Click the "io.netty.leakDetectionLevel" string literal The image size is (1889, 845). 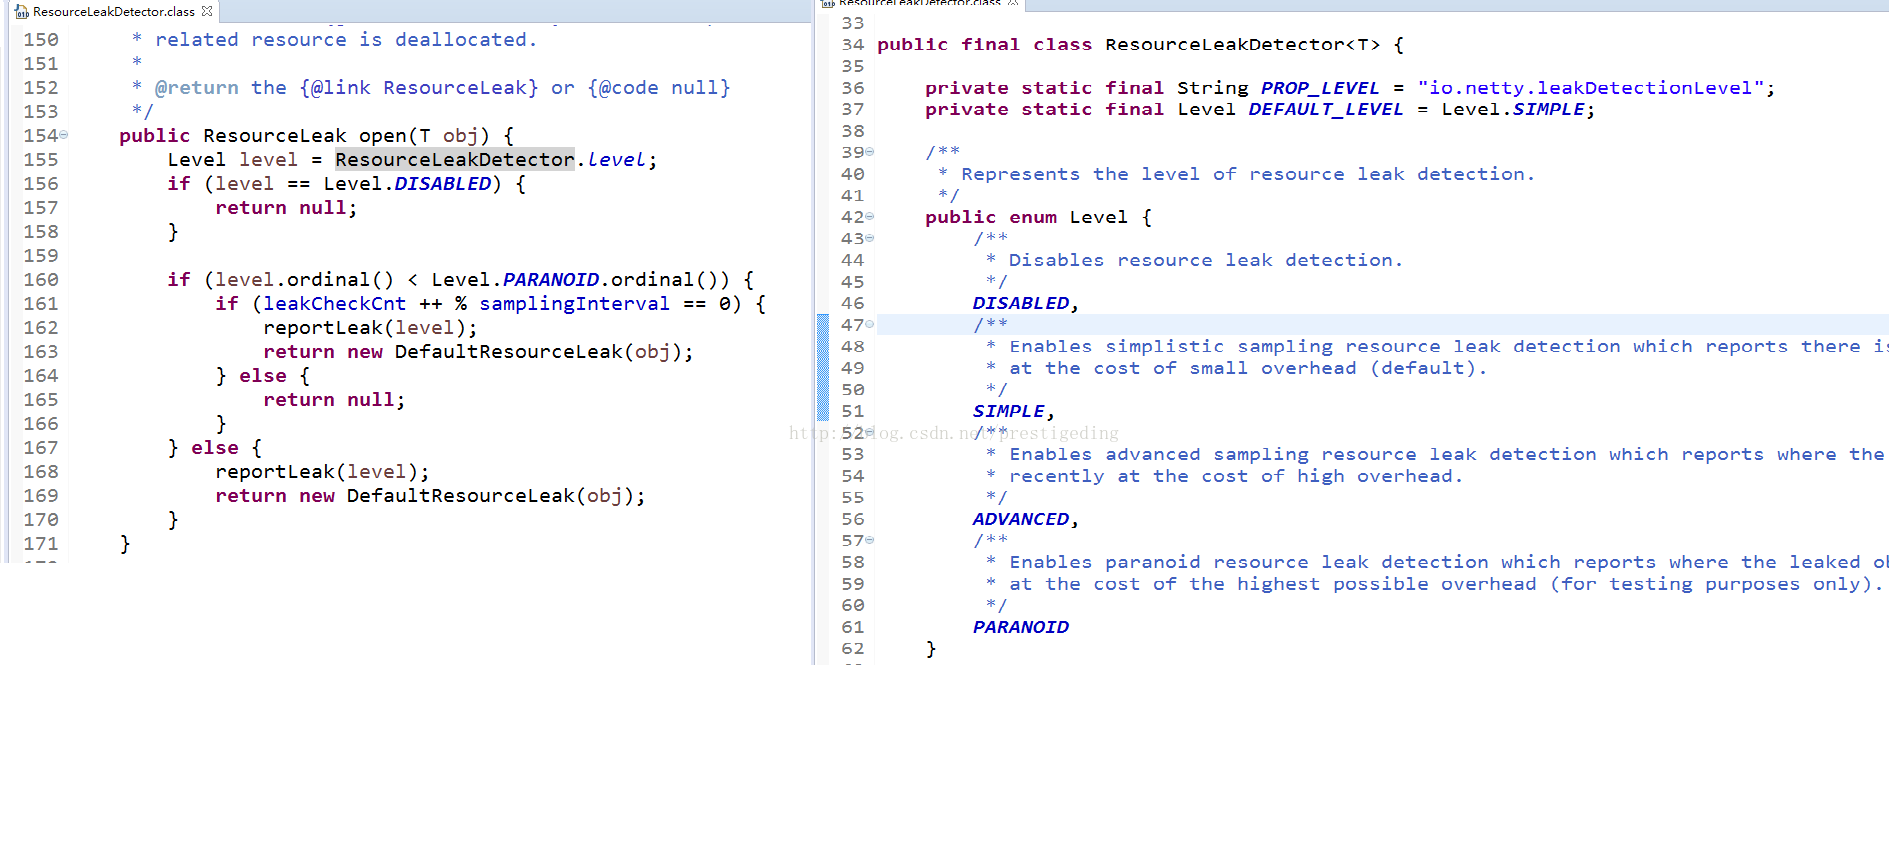tap(1591, 88)
